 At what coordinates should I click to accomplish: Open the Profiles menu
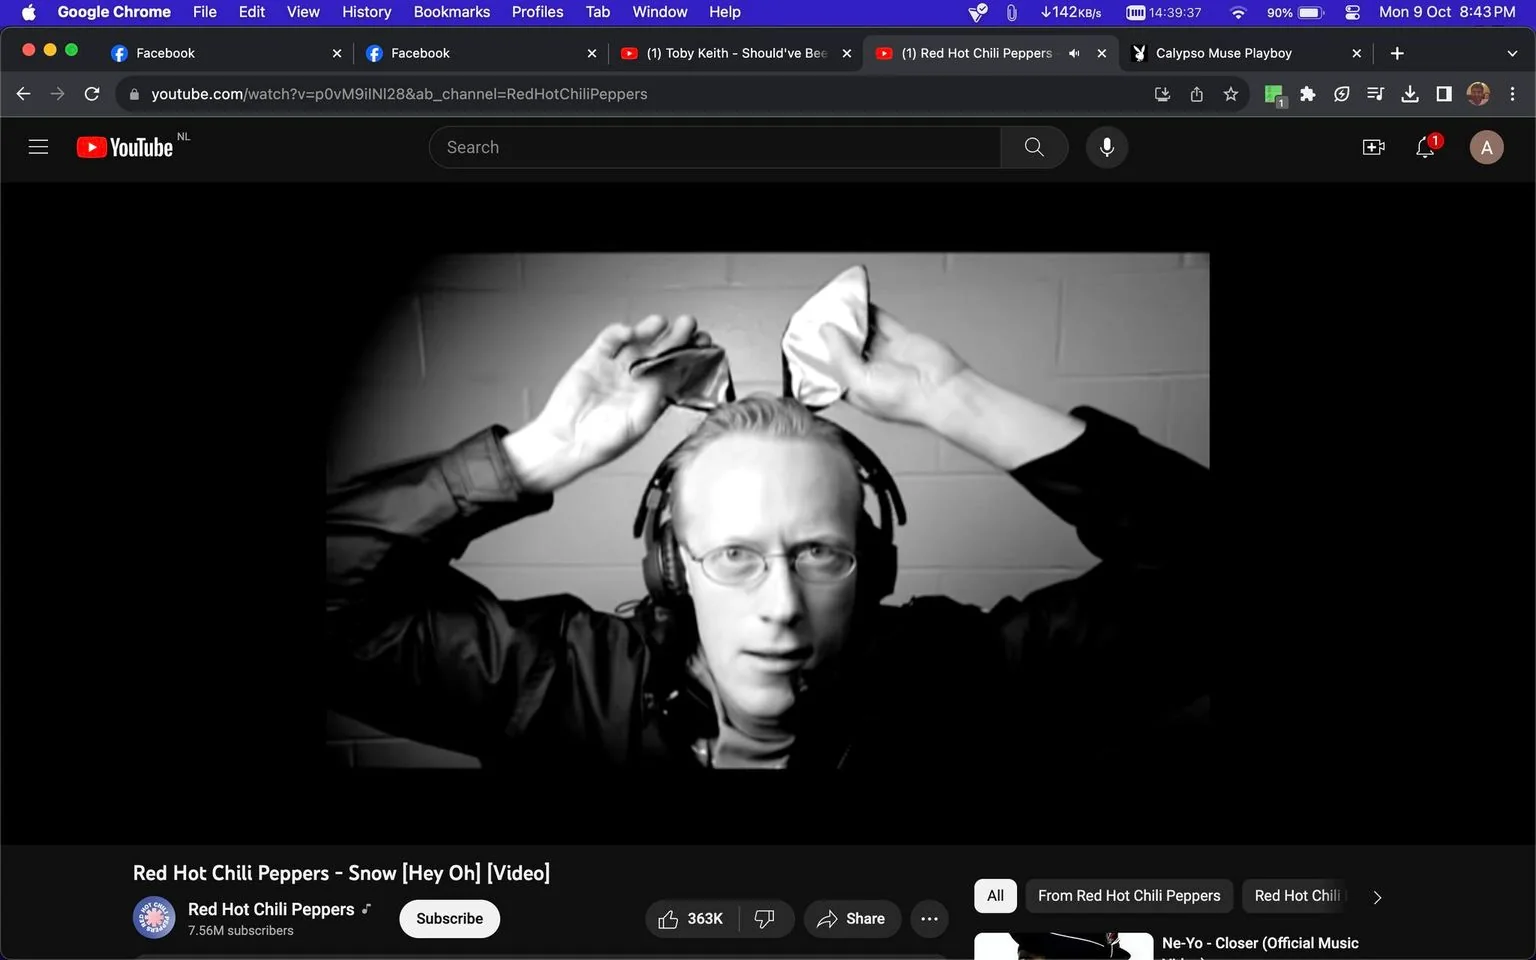coord(537,12)
